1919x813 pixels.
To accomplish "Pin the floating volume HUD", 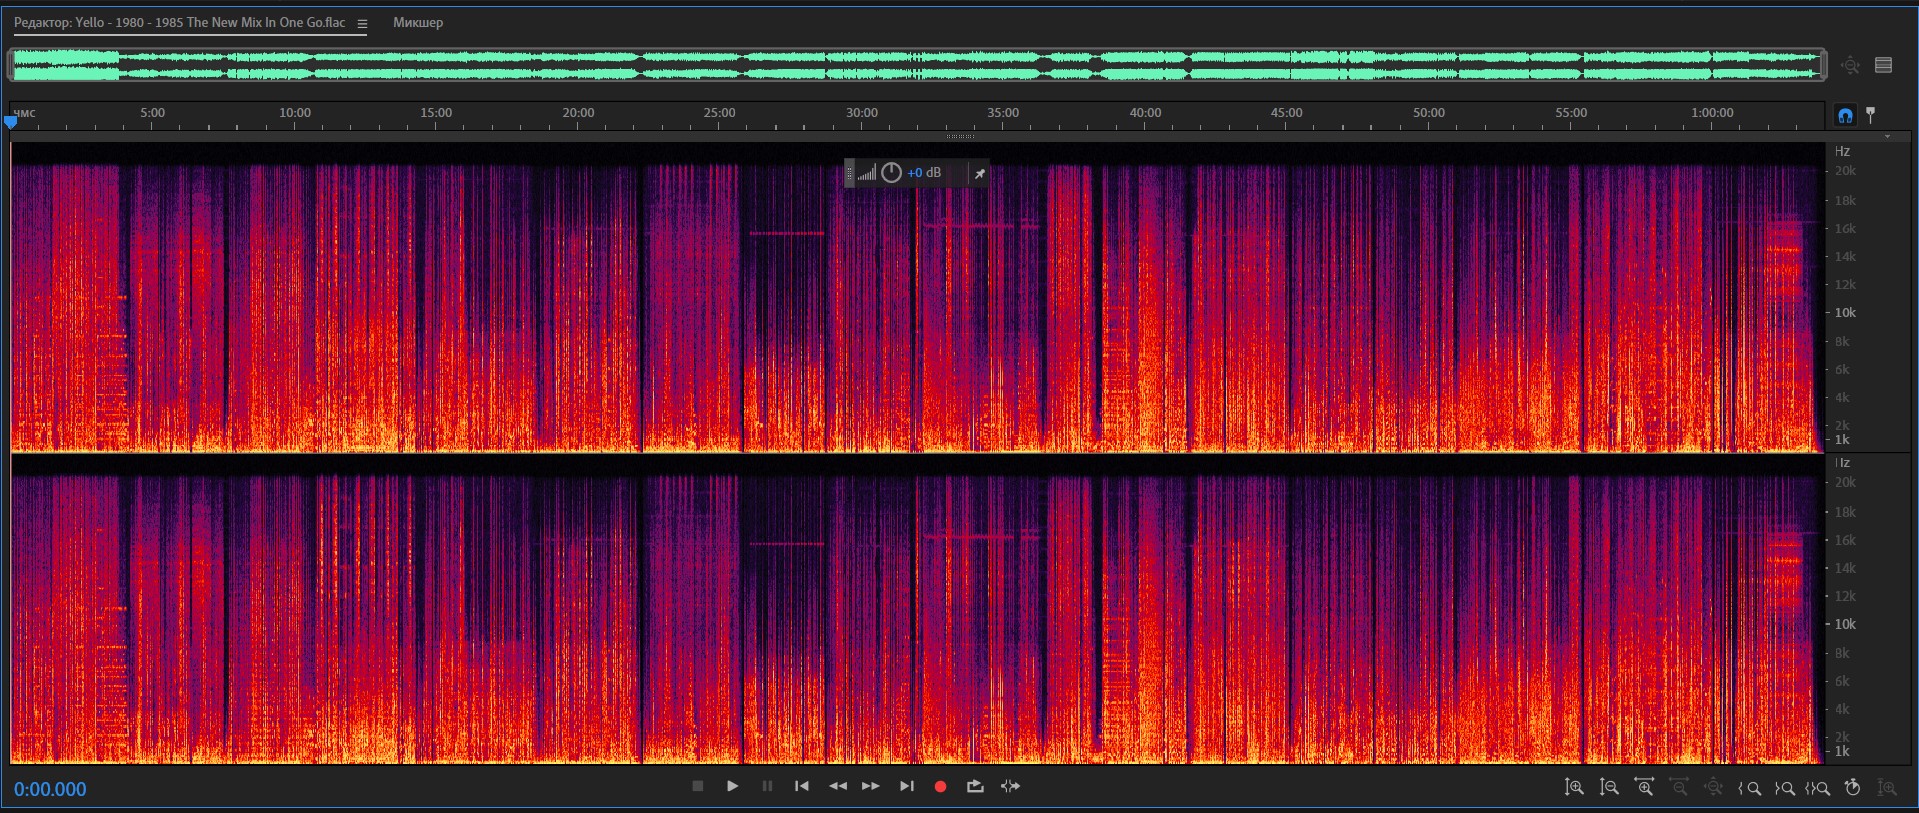I will 980,174.
